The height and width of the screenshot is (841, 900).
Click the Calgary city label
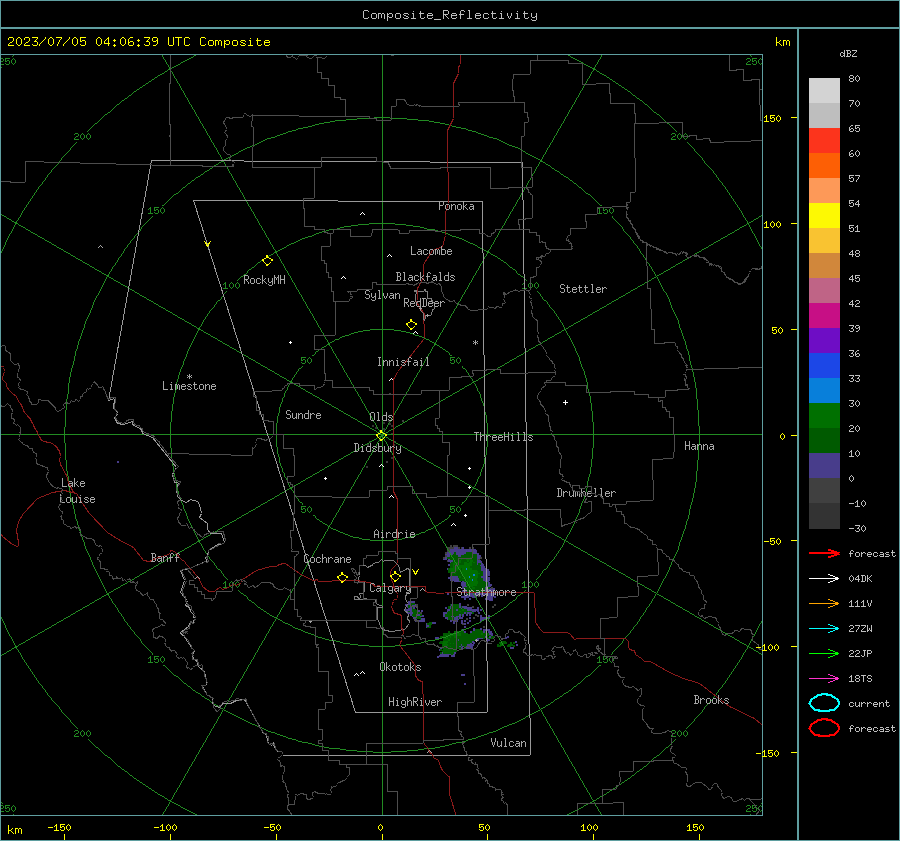tap(390, 588)
